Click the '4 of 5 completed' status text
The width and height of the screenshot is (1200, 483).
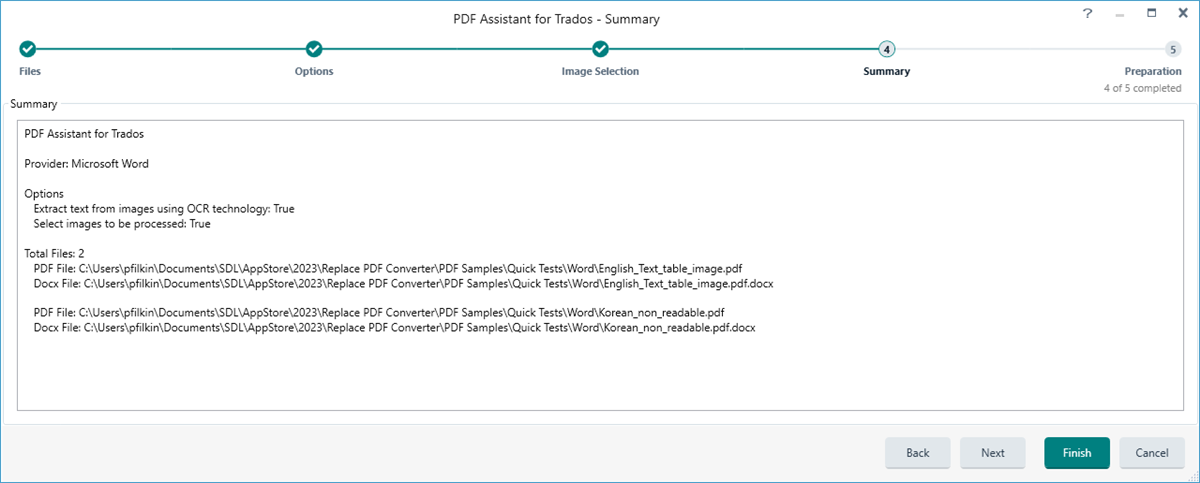1142,88
